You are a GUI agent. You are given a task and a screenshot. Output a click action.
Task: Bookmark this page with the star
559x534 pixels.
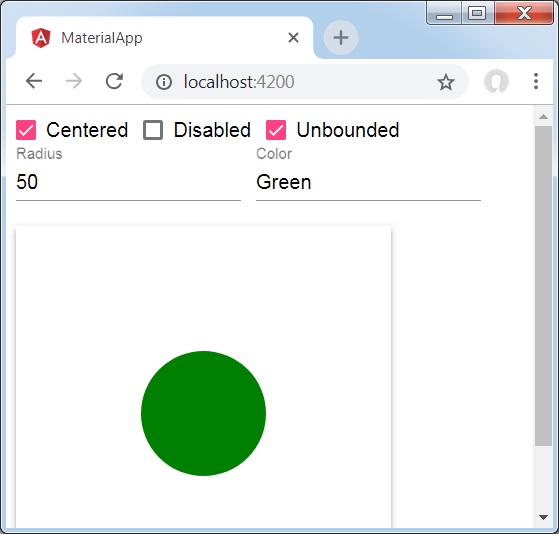pyautogui.click(x=446, y=82)
